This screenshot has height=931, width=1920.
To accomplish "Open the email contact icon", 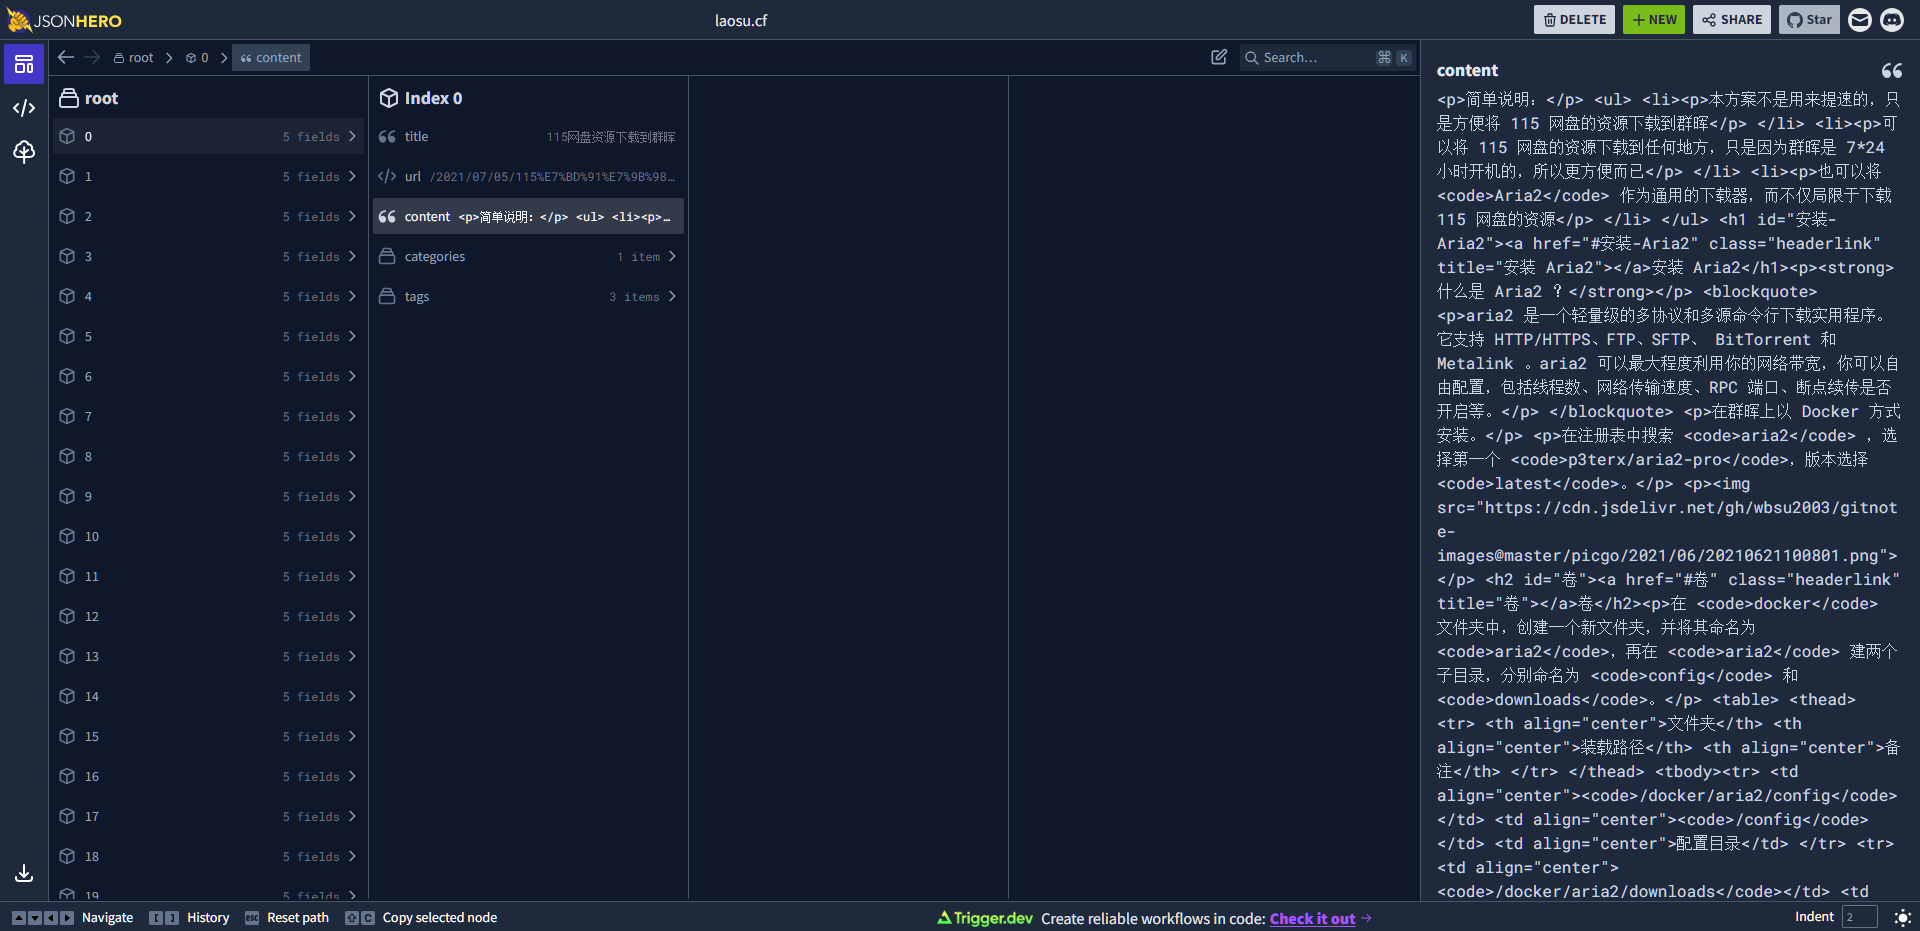I will pos(1860,20).
